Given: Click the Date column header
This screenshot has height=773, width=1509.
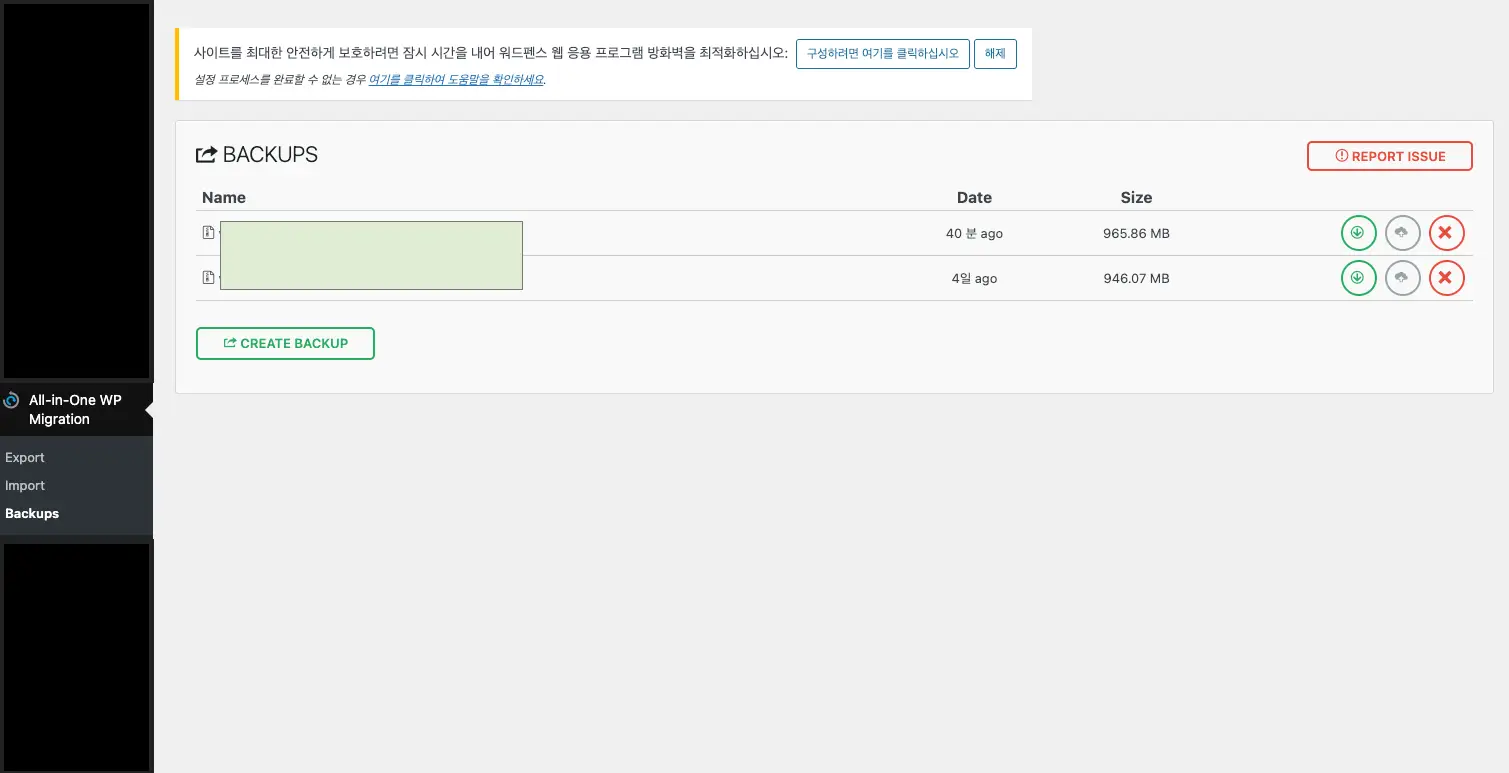Looking at the screenshot, I should (974, 197).
